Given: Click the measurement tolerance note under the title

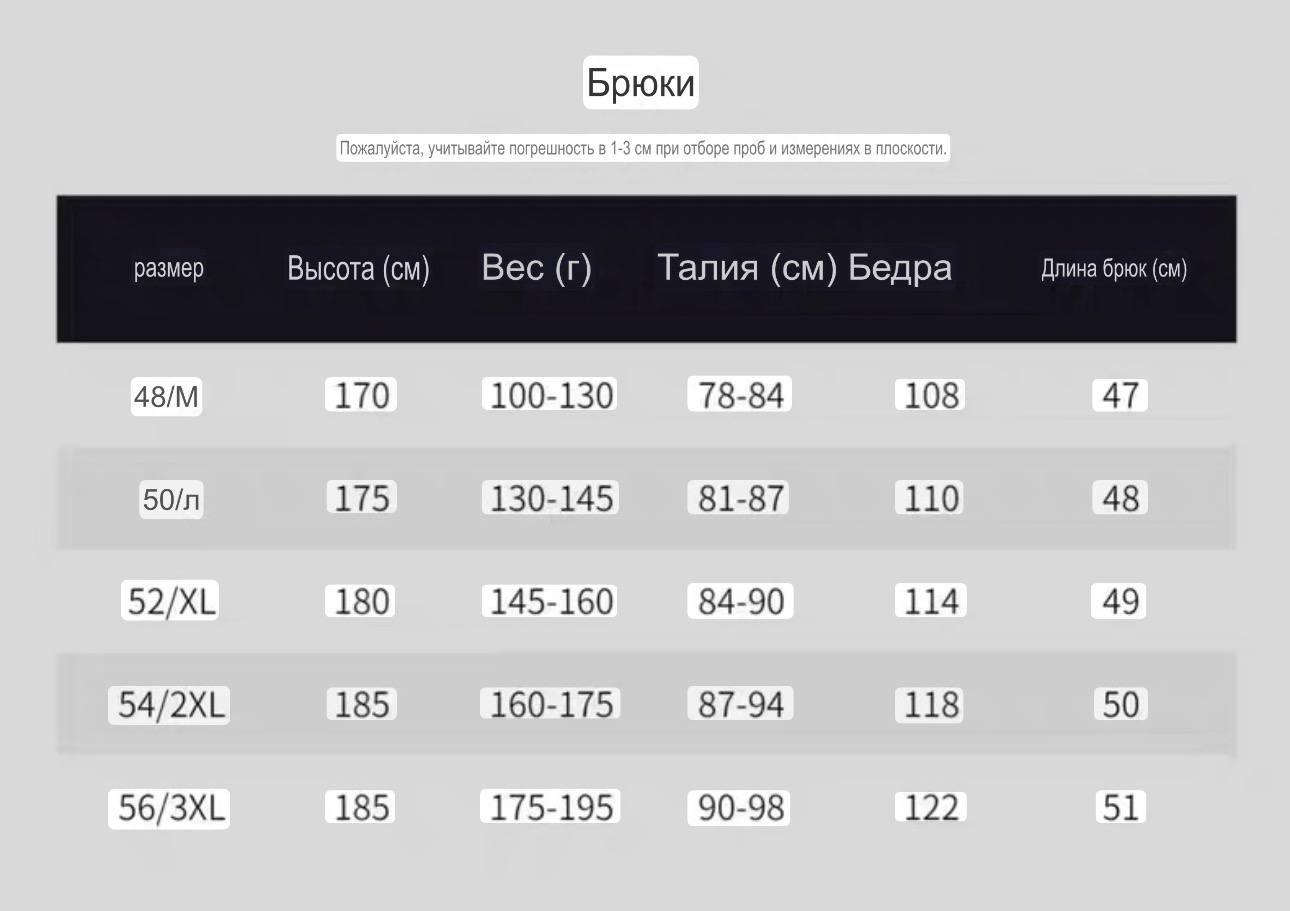Looking at the screenshot, I should pos(642,149).
